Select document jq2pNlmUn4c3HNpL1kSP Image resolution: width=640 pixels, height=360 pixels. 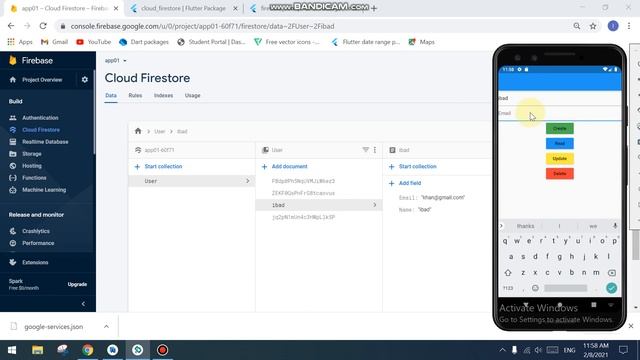tap(303, 217)
